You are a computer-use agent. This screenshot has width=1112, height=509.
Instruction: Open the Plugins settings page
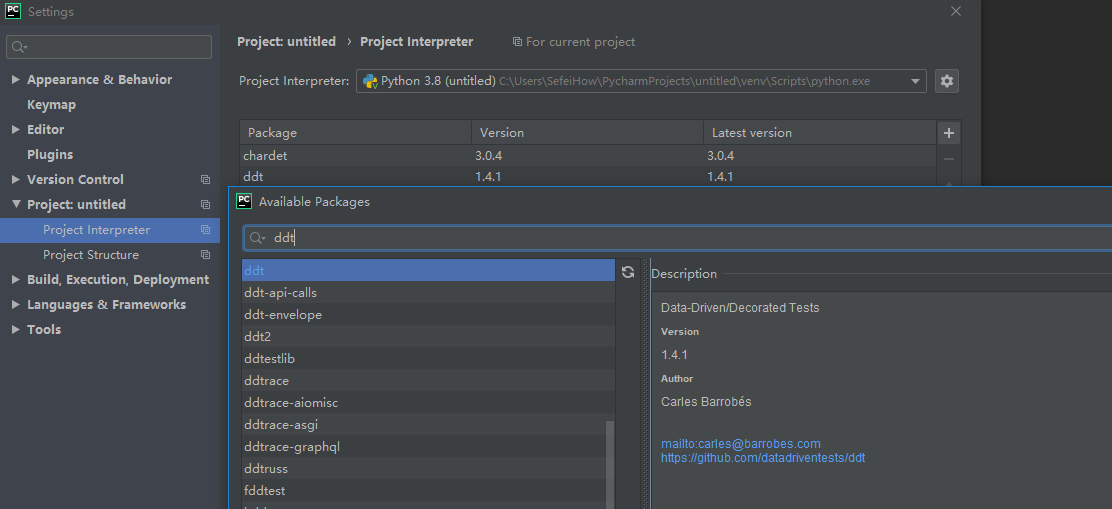(50, 155)
